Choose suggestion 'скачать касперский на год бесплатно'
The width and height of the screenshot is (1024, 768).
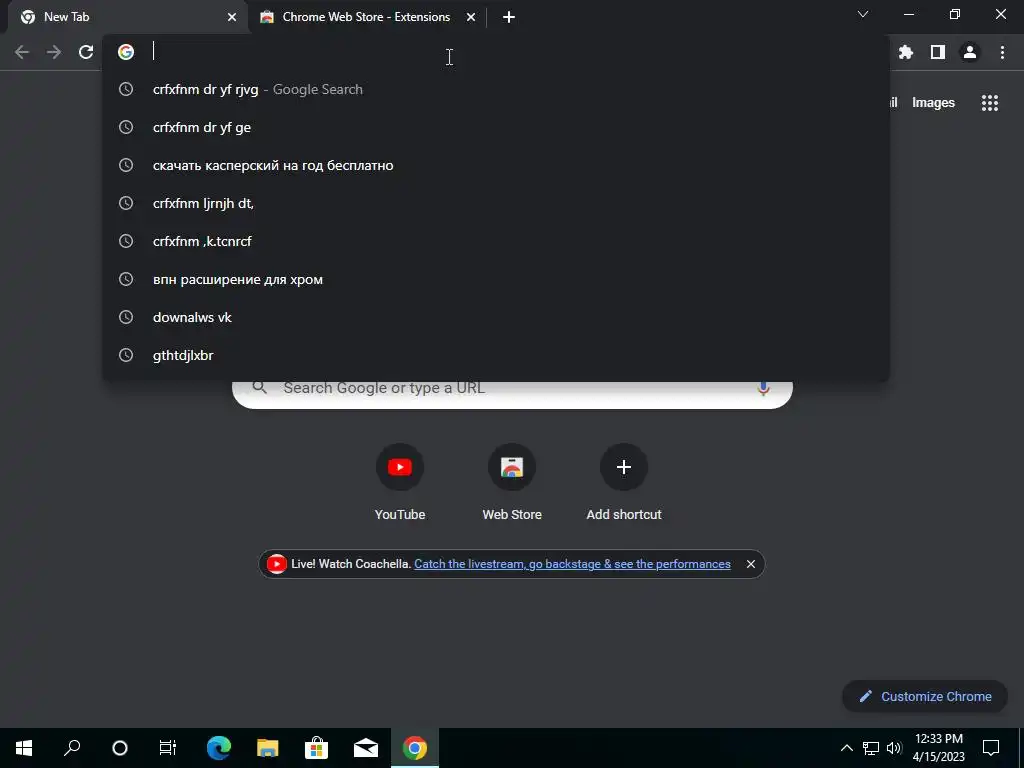pyautogui.click(x=495, y=165)
